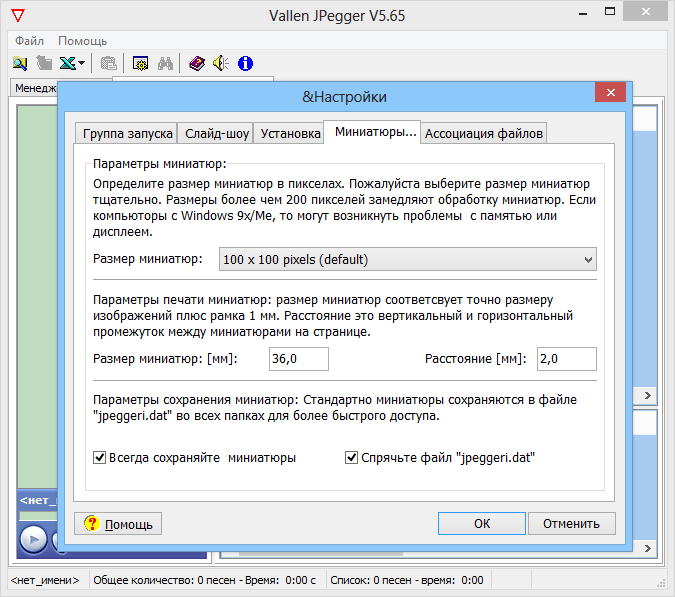Minimize the Vallen JPegger window
The image size is (675, 597).
pyautogui.click(x=583, y=13)
